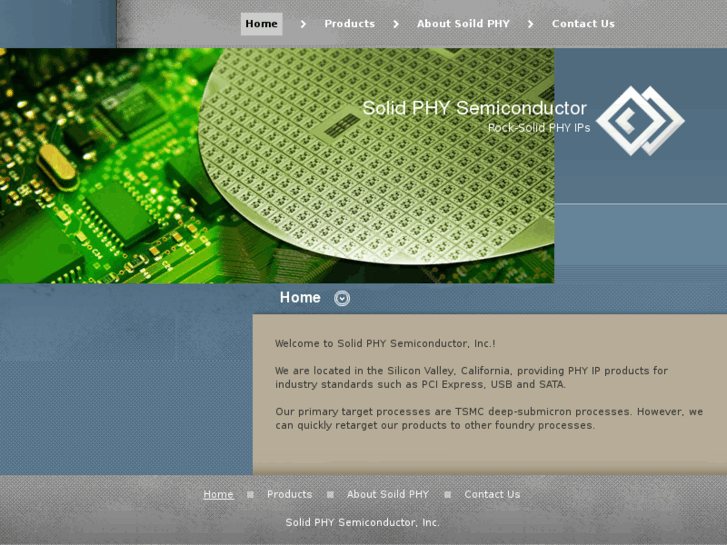
Task: Open Contact Us in the top navigation bar
Action: click(583, 24)
